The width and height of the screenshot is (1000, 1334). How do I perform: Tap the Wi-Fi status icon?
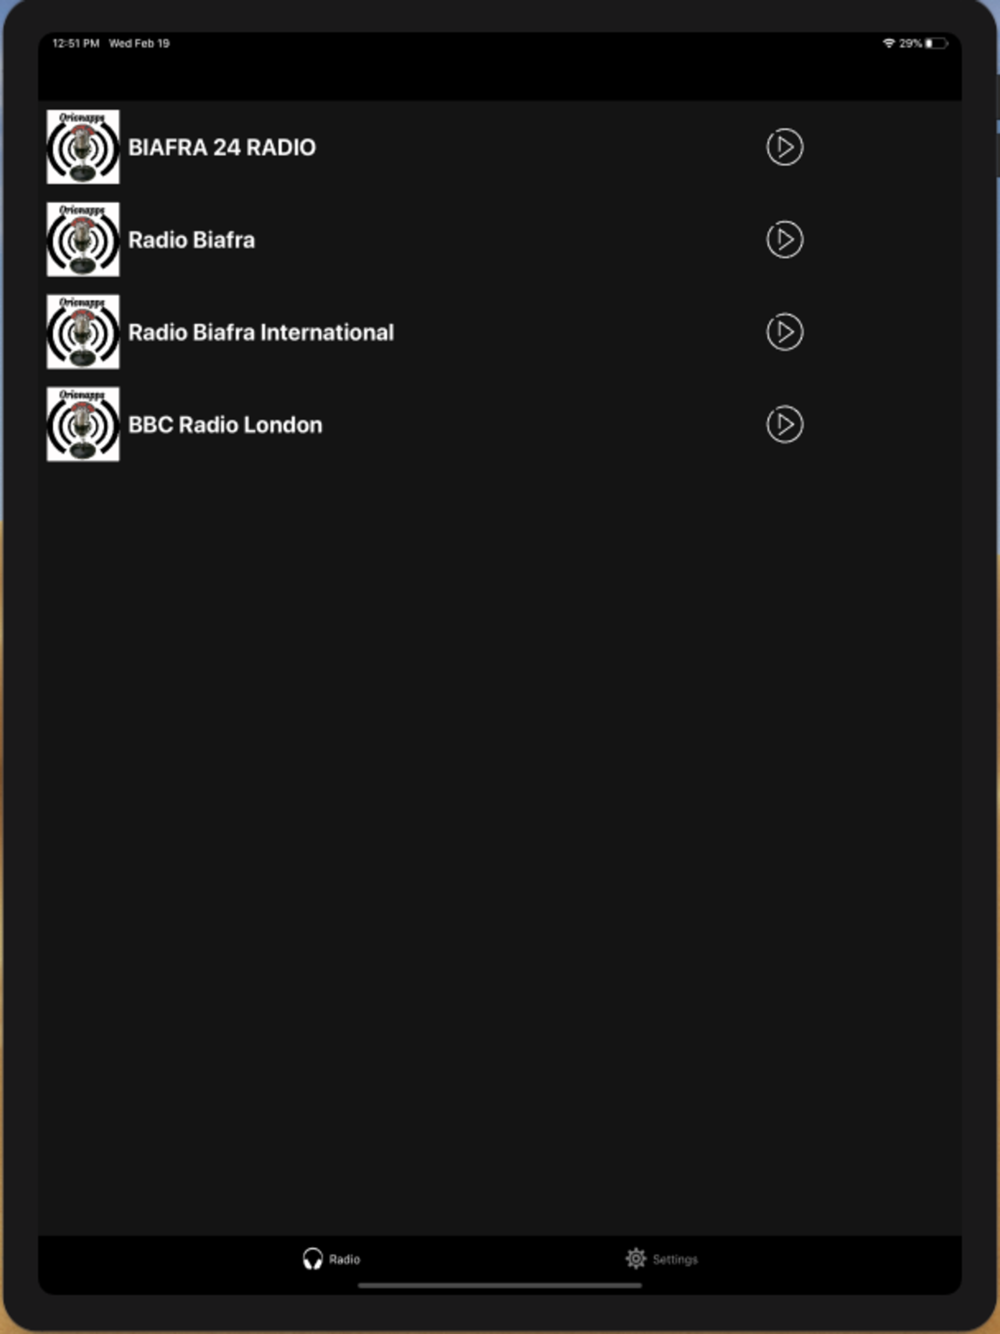point(888,43)
